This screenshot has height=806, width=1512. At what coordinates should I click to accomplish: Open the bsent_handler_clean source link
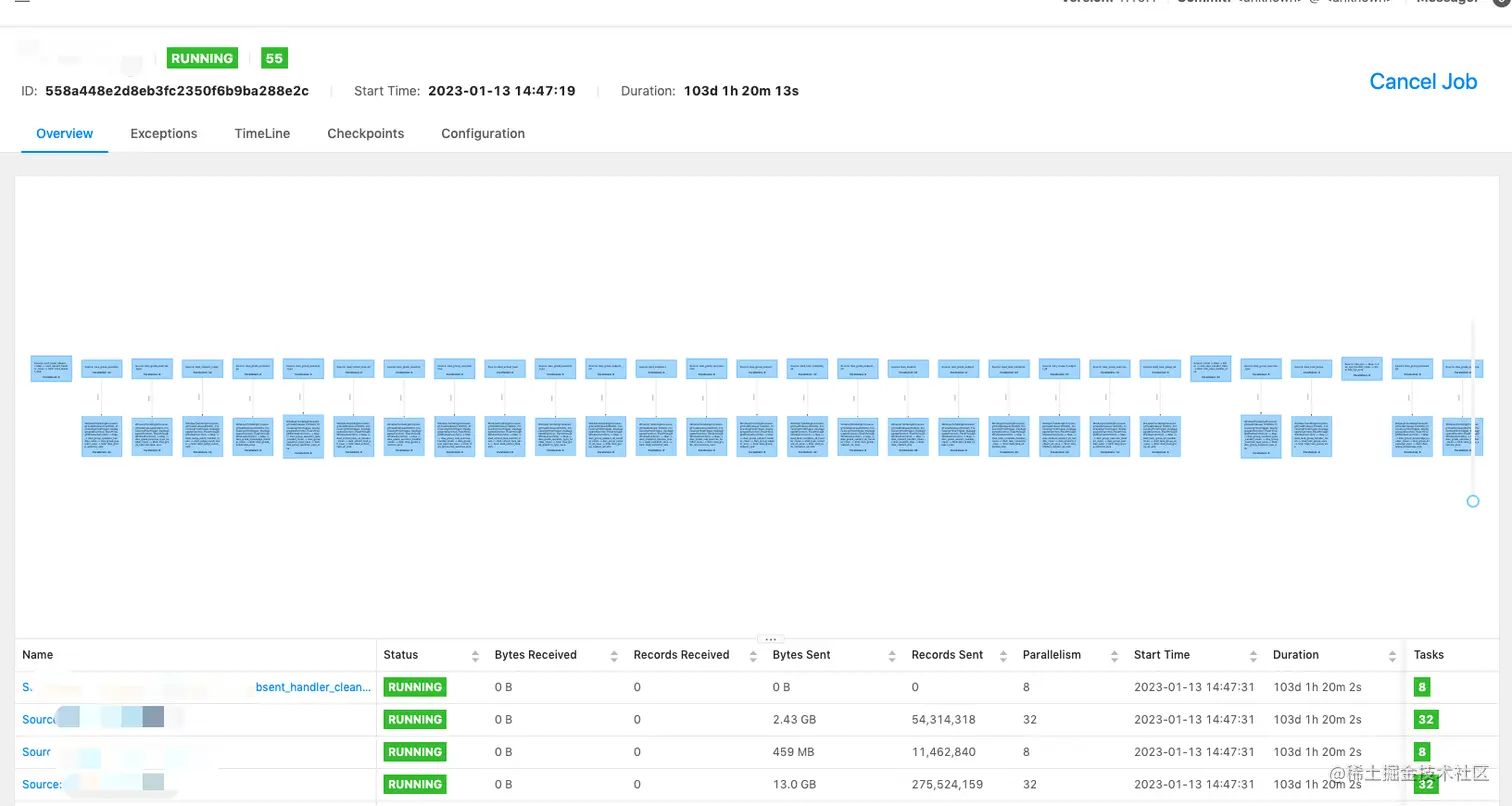click(x=313, y=687)
